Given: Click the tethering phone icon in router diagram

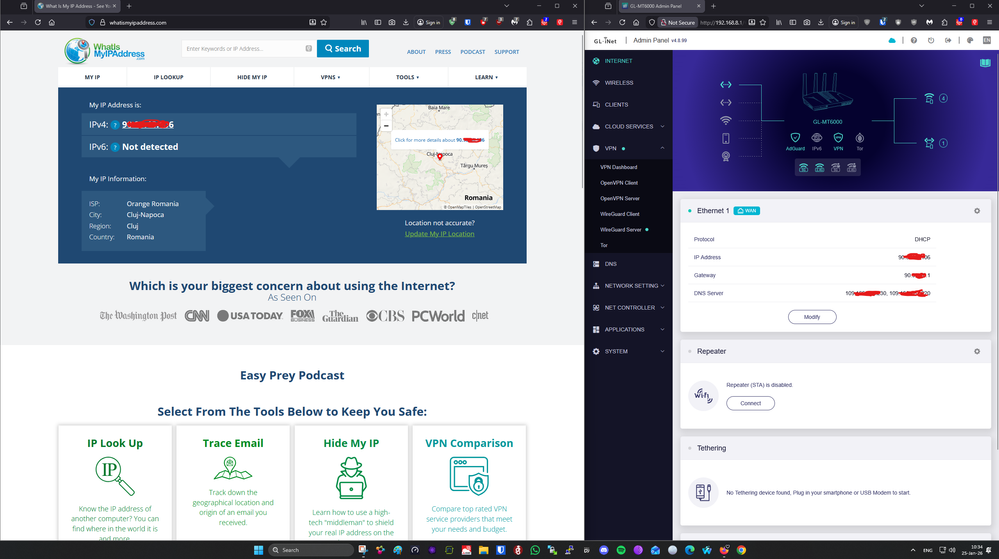Looking at the screenshot, I should (x=726, y=138).
